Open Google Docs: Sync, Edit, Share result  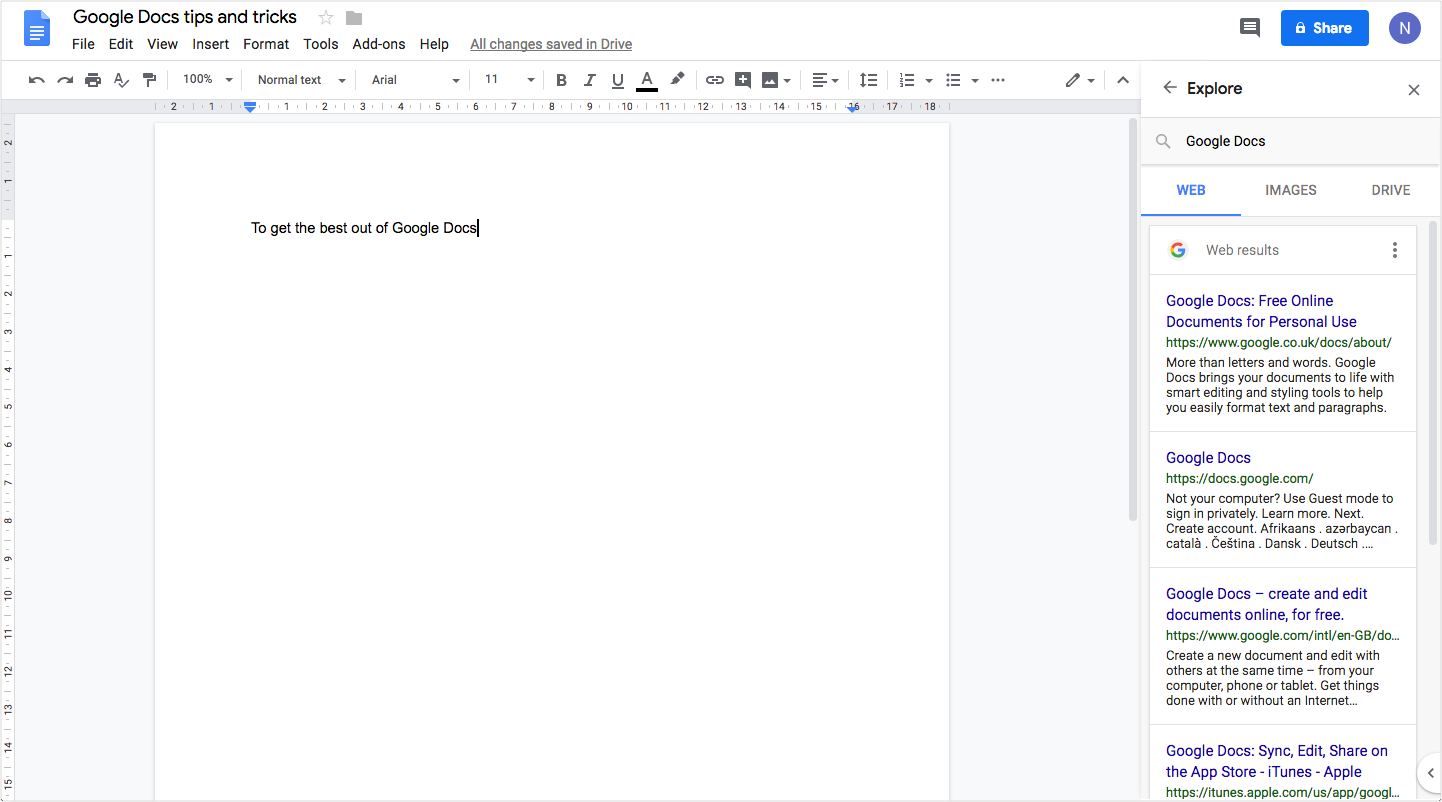pyautogui.click(x=1277, y=761)
